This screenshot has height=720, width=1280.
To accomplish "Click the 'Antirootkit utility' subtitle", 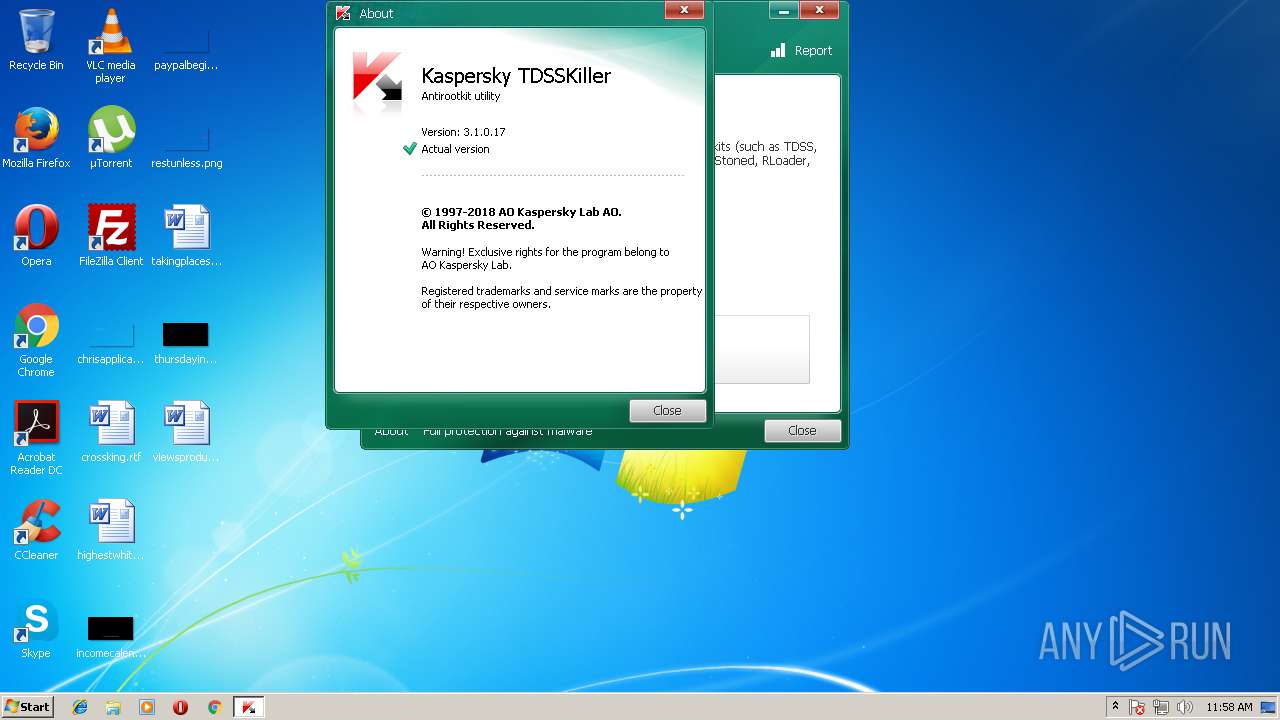I will tap(460, 97).
